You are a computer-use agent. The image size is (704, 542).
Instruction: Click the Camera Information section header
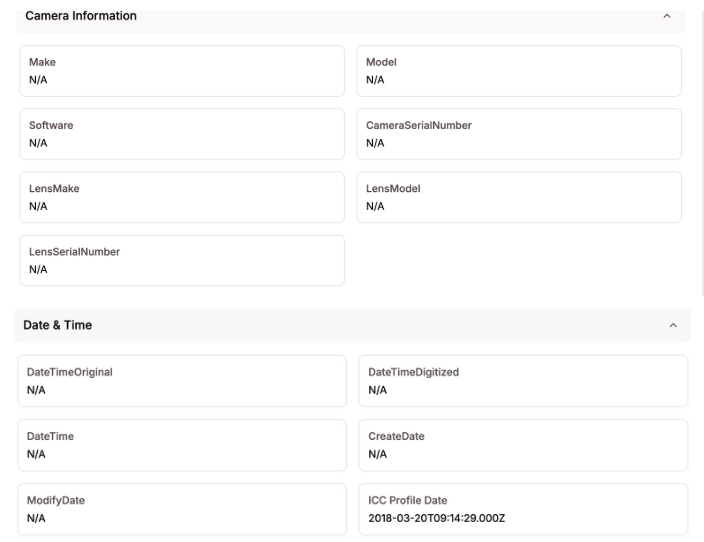tap(300, 17)
